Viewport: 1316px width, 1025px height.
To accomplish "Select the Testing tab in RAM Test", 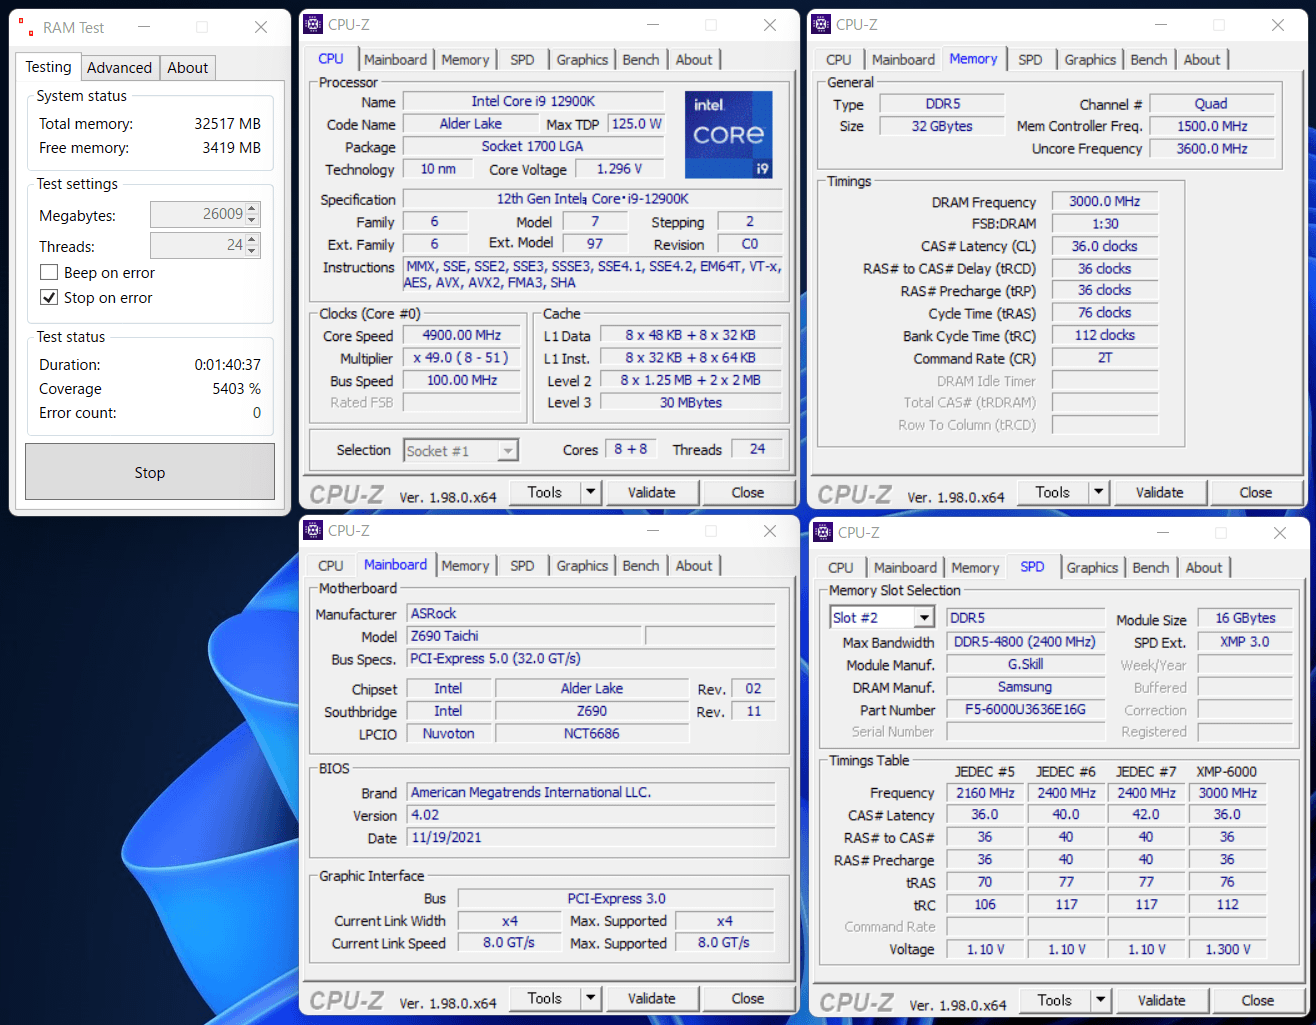I will coord(48,66).
